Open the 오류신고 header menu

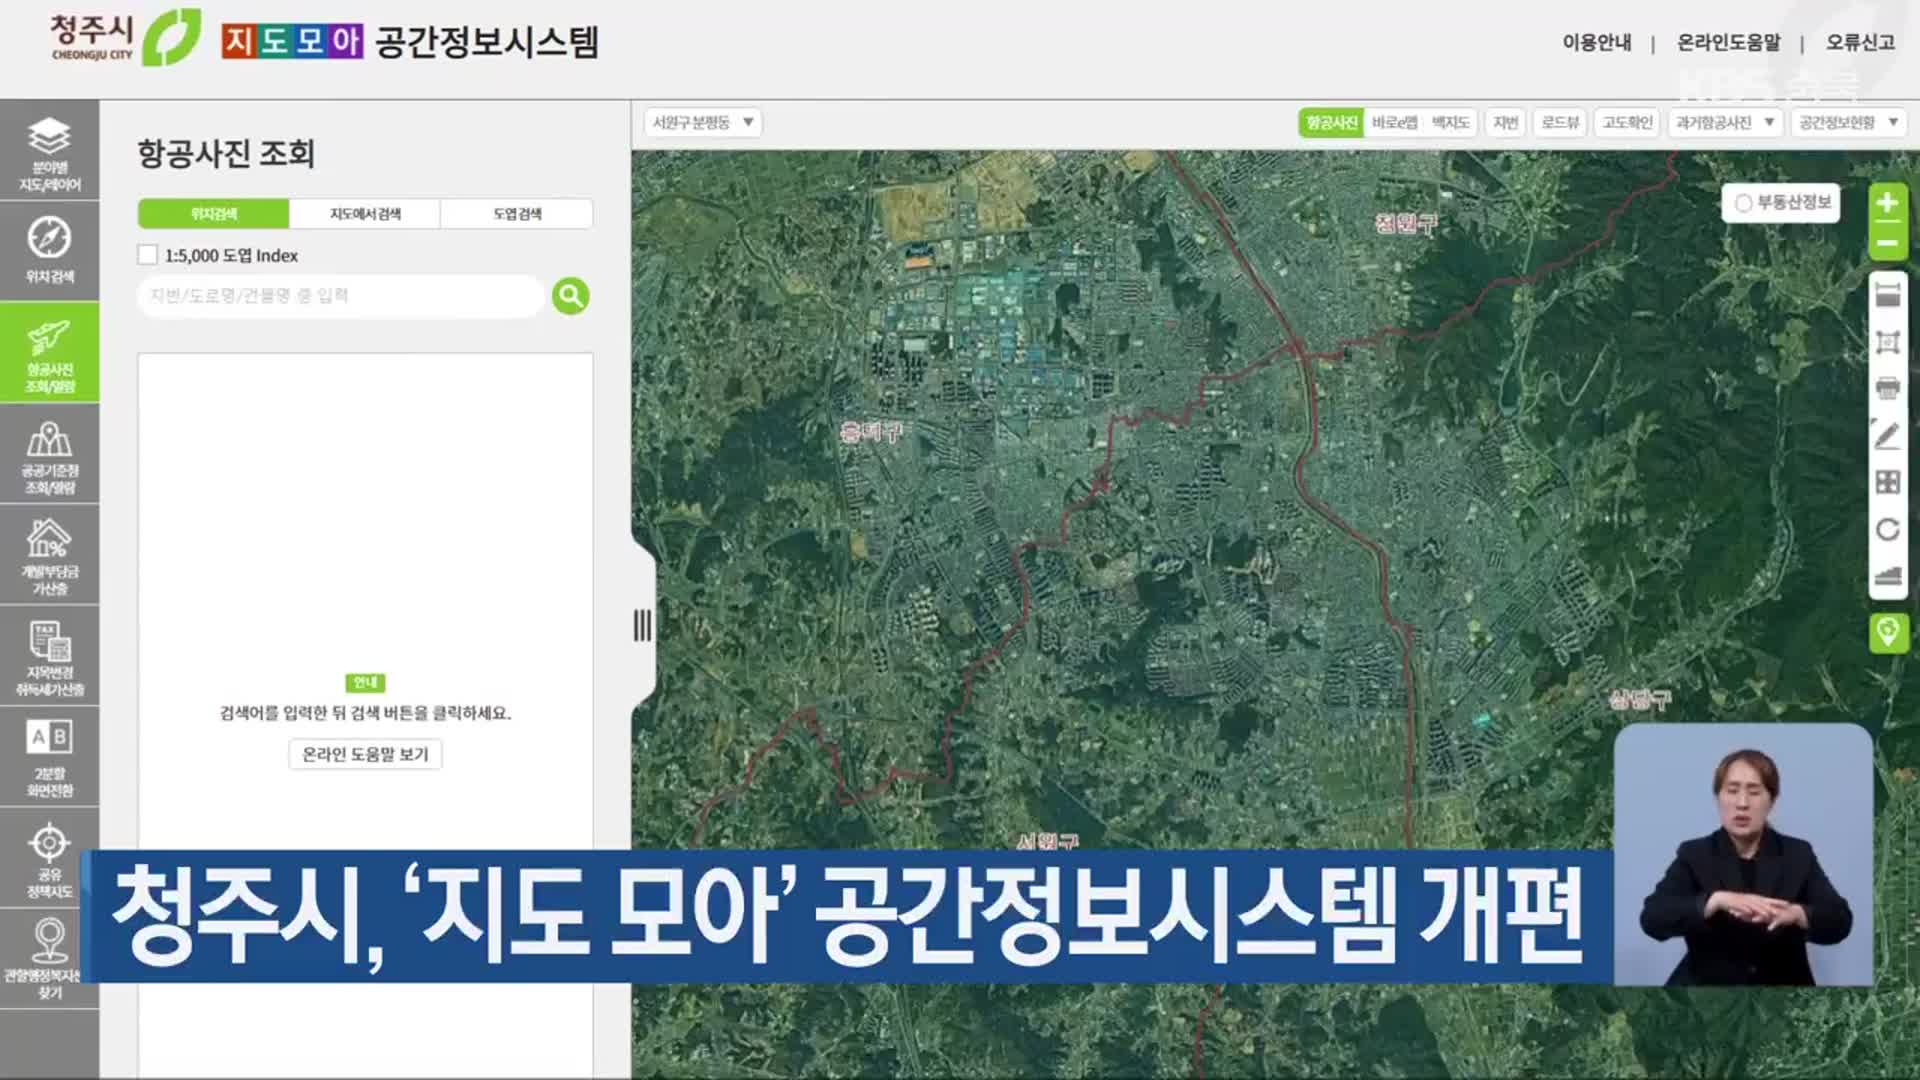tap(1860, 43)
